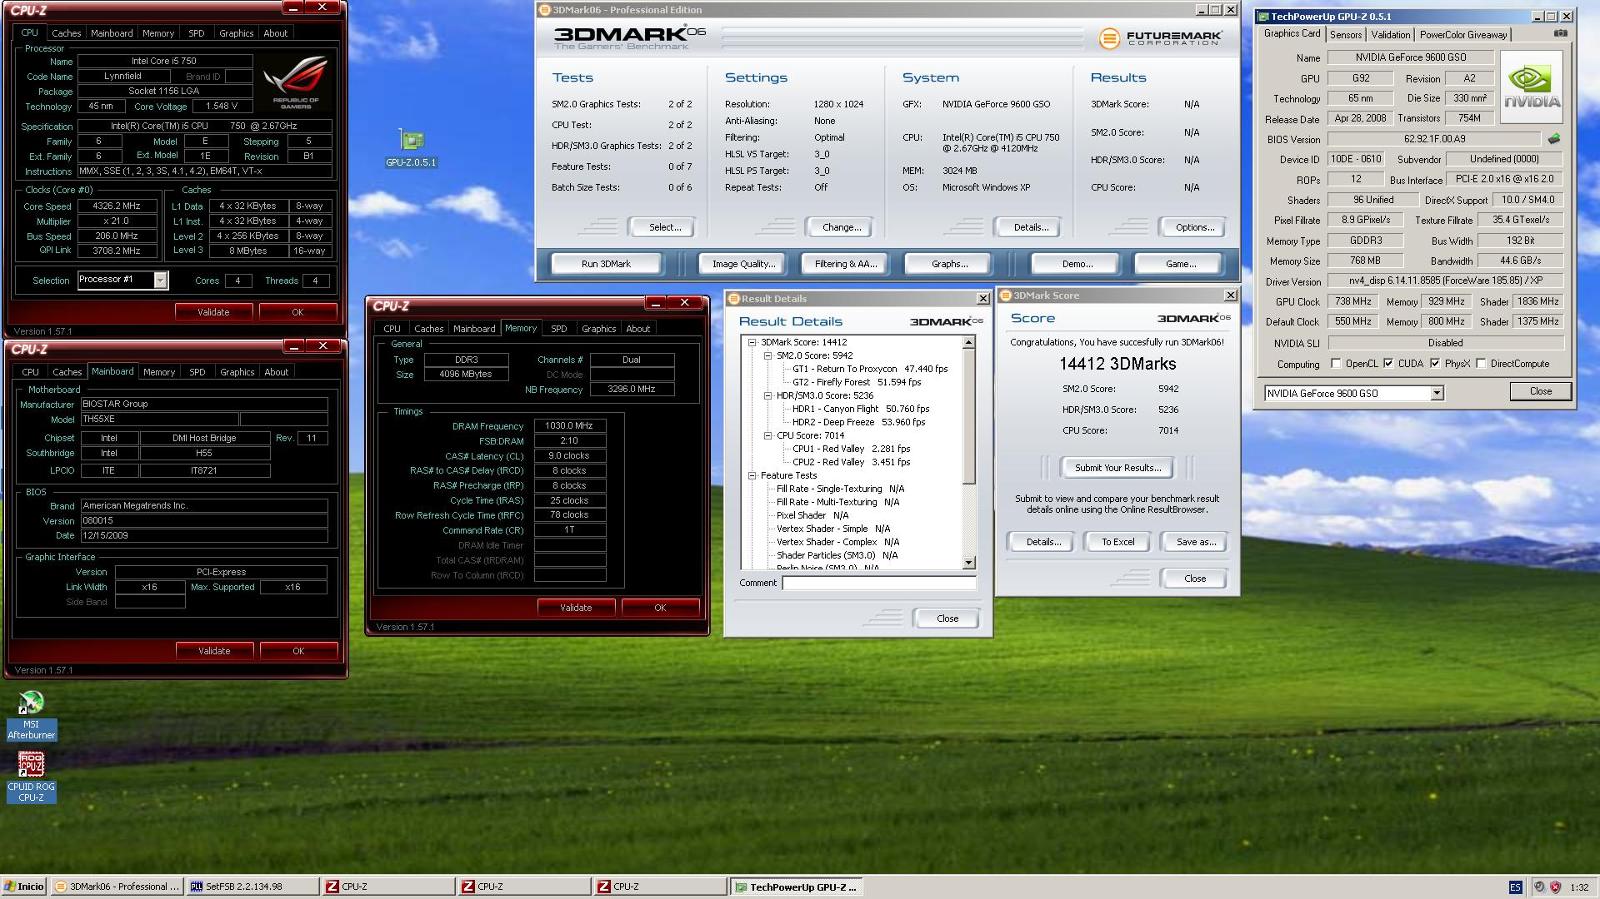Collapse the HDR/SM3.0 Score: 5236 node
The image size is (1600, 899).
(768, 395)
